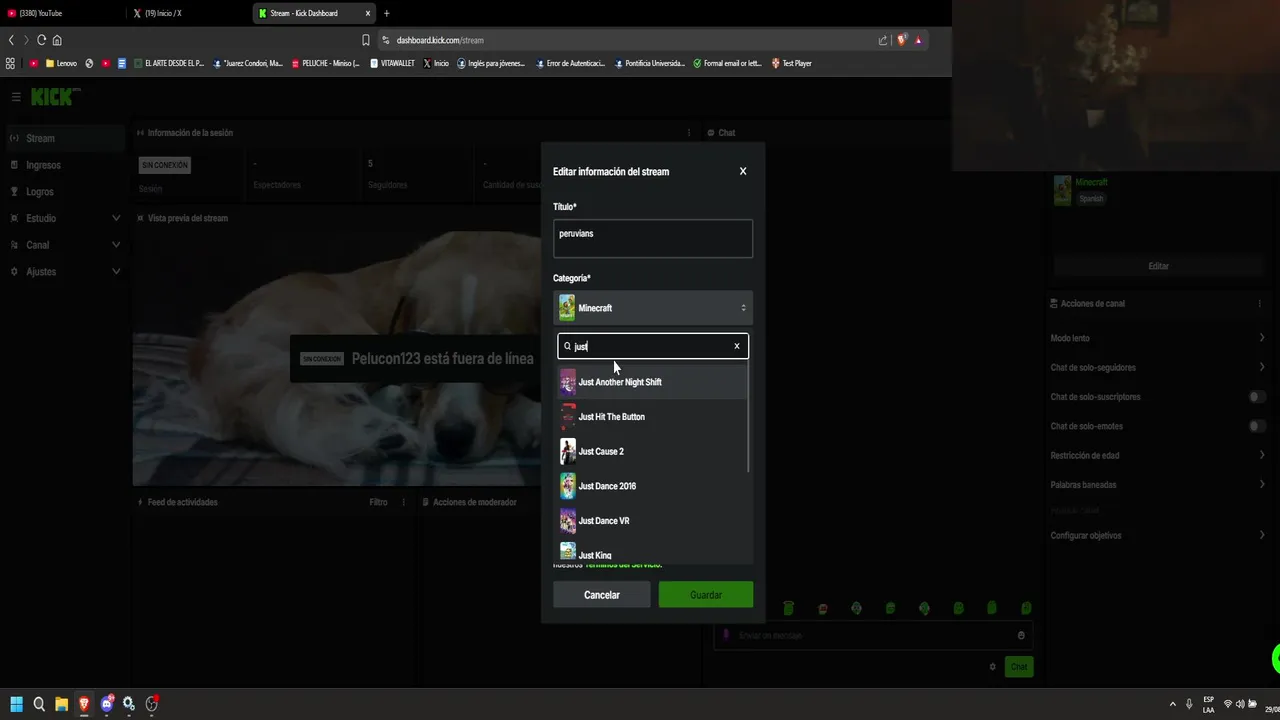Screen dimensions: 1280x720
Task: Save changes with the Guardar button
Action: (706, 595)
